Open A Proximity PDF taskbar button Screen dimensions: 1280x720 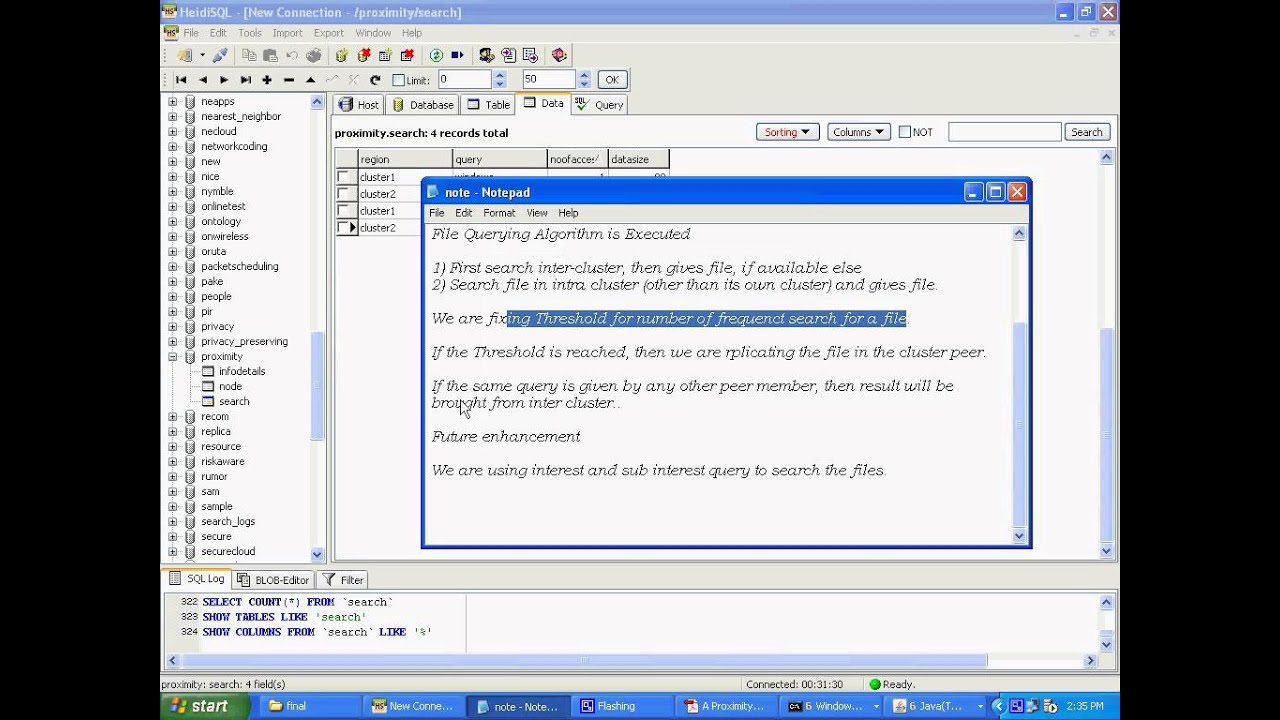pos(724,706)
